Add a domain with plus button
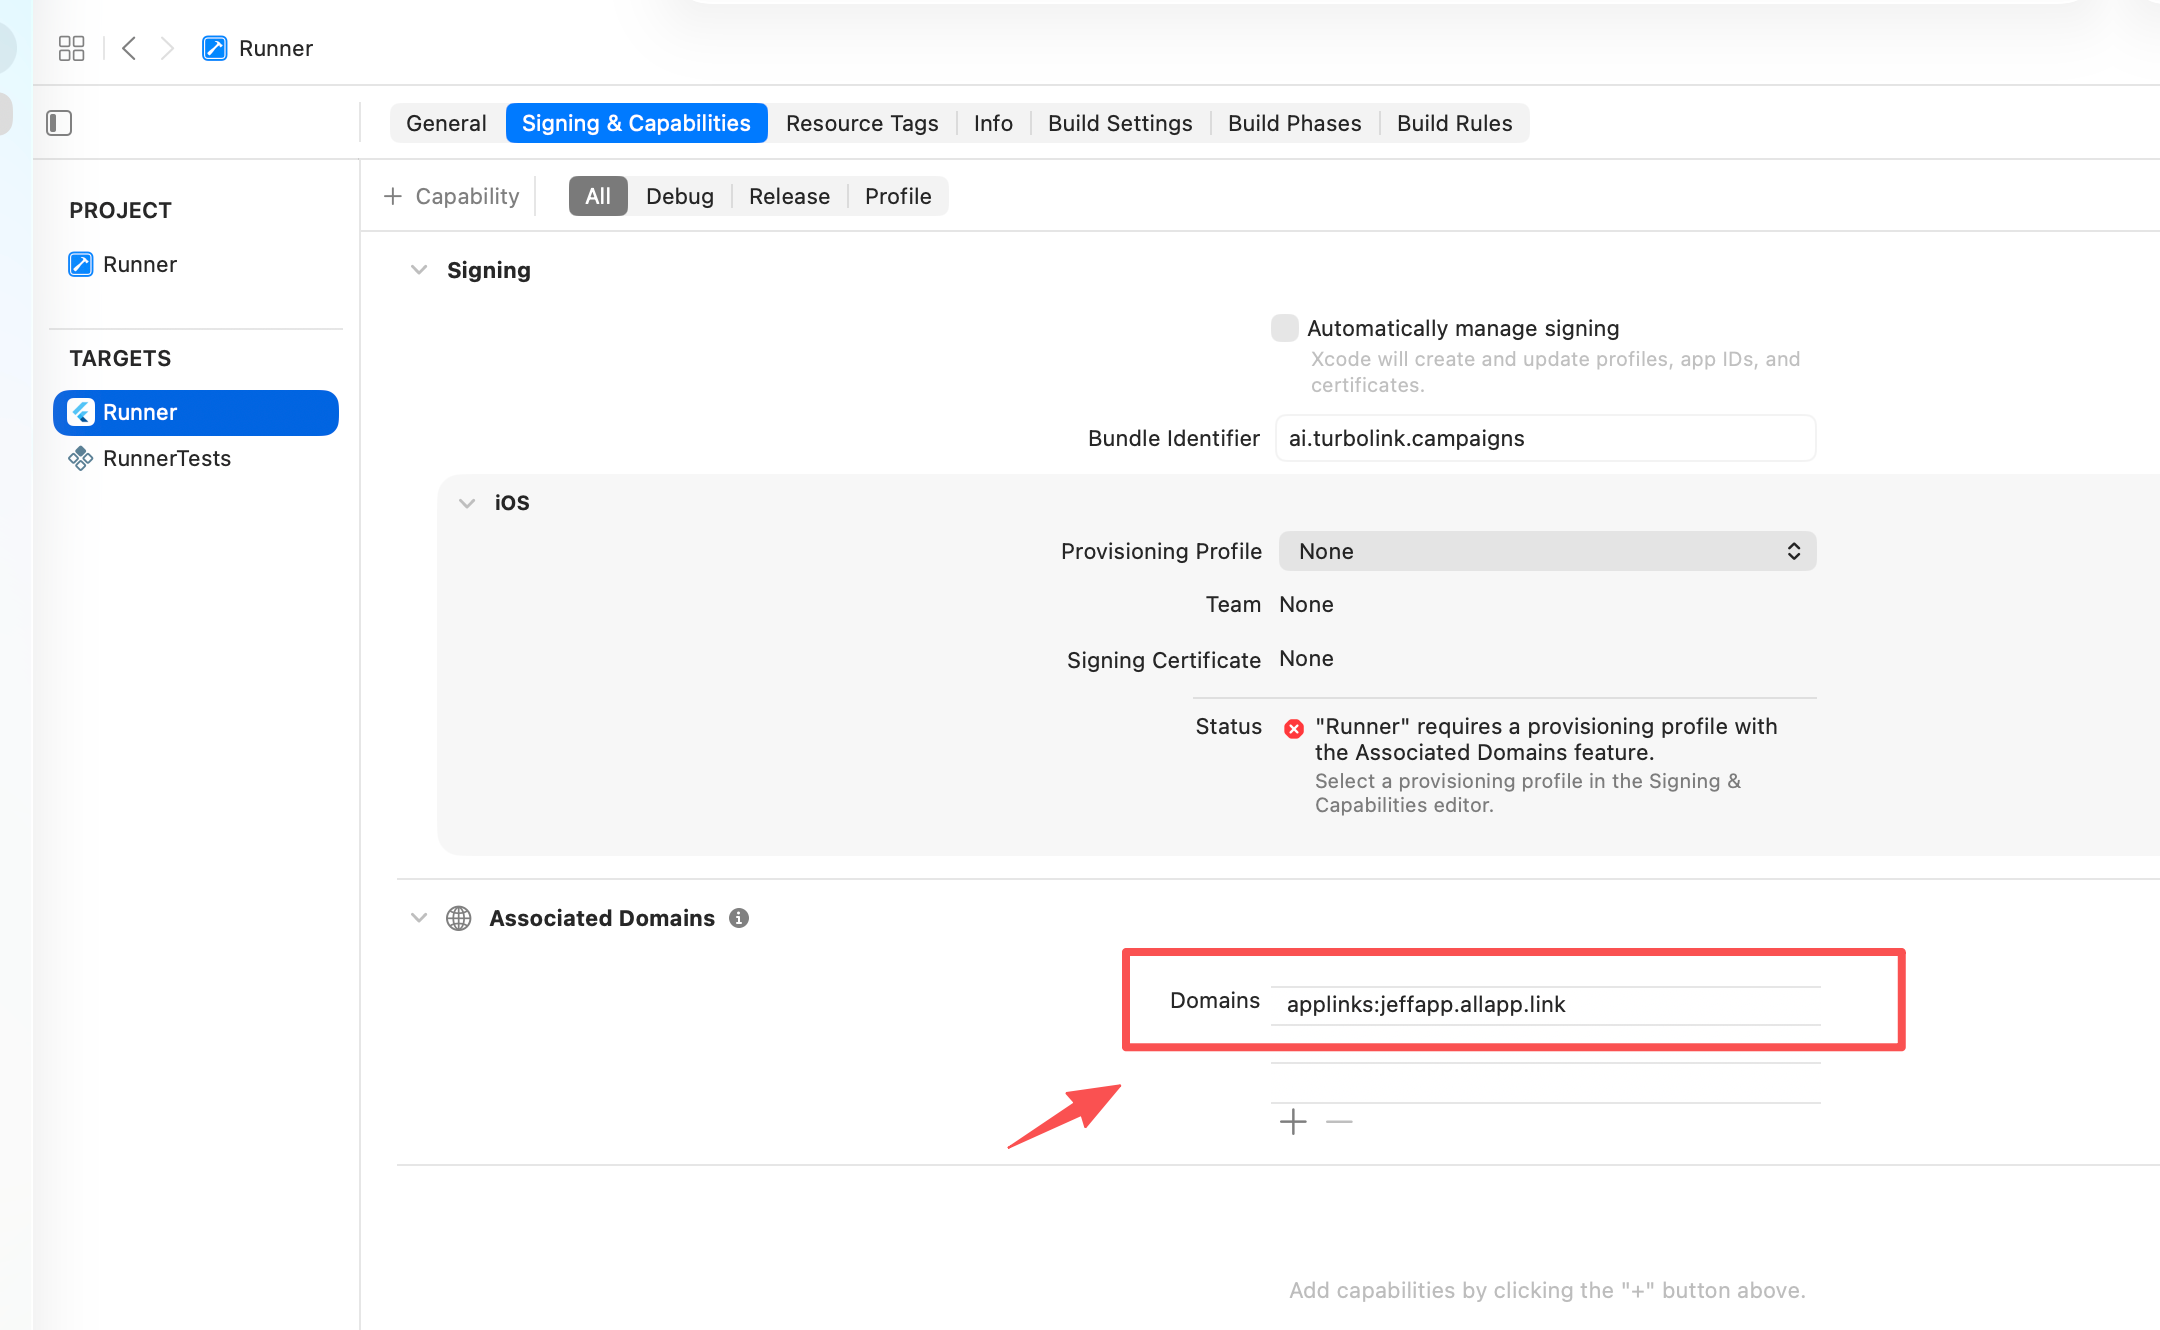 click(x=1293, y=1122)
